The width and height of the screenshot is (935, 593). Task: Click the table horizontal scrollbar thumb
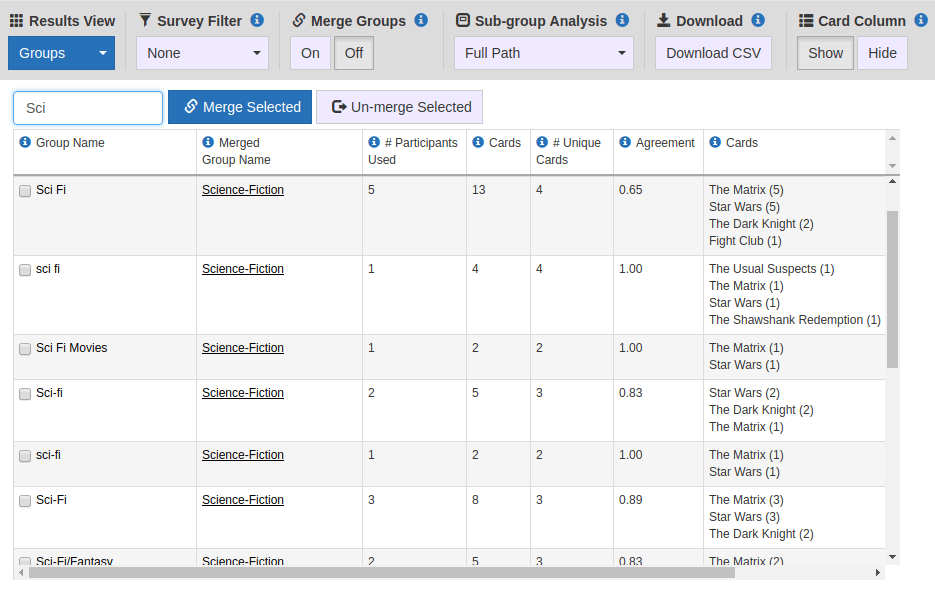tap(382, 573)
